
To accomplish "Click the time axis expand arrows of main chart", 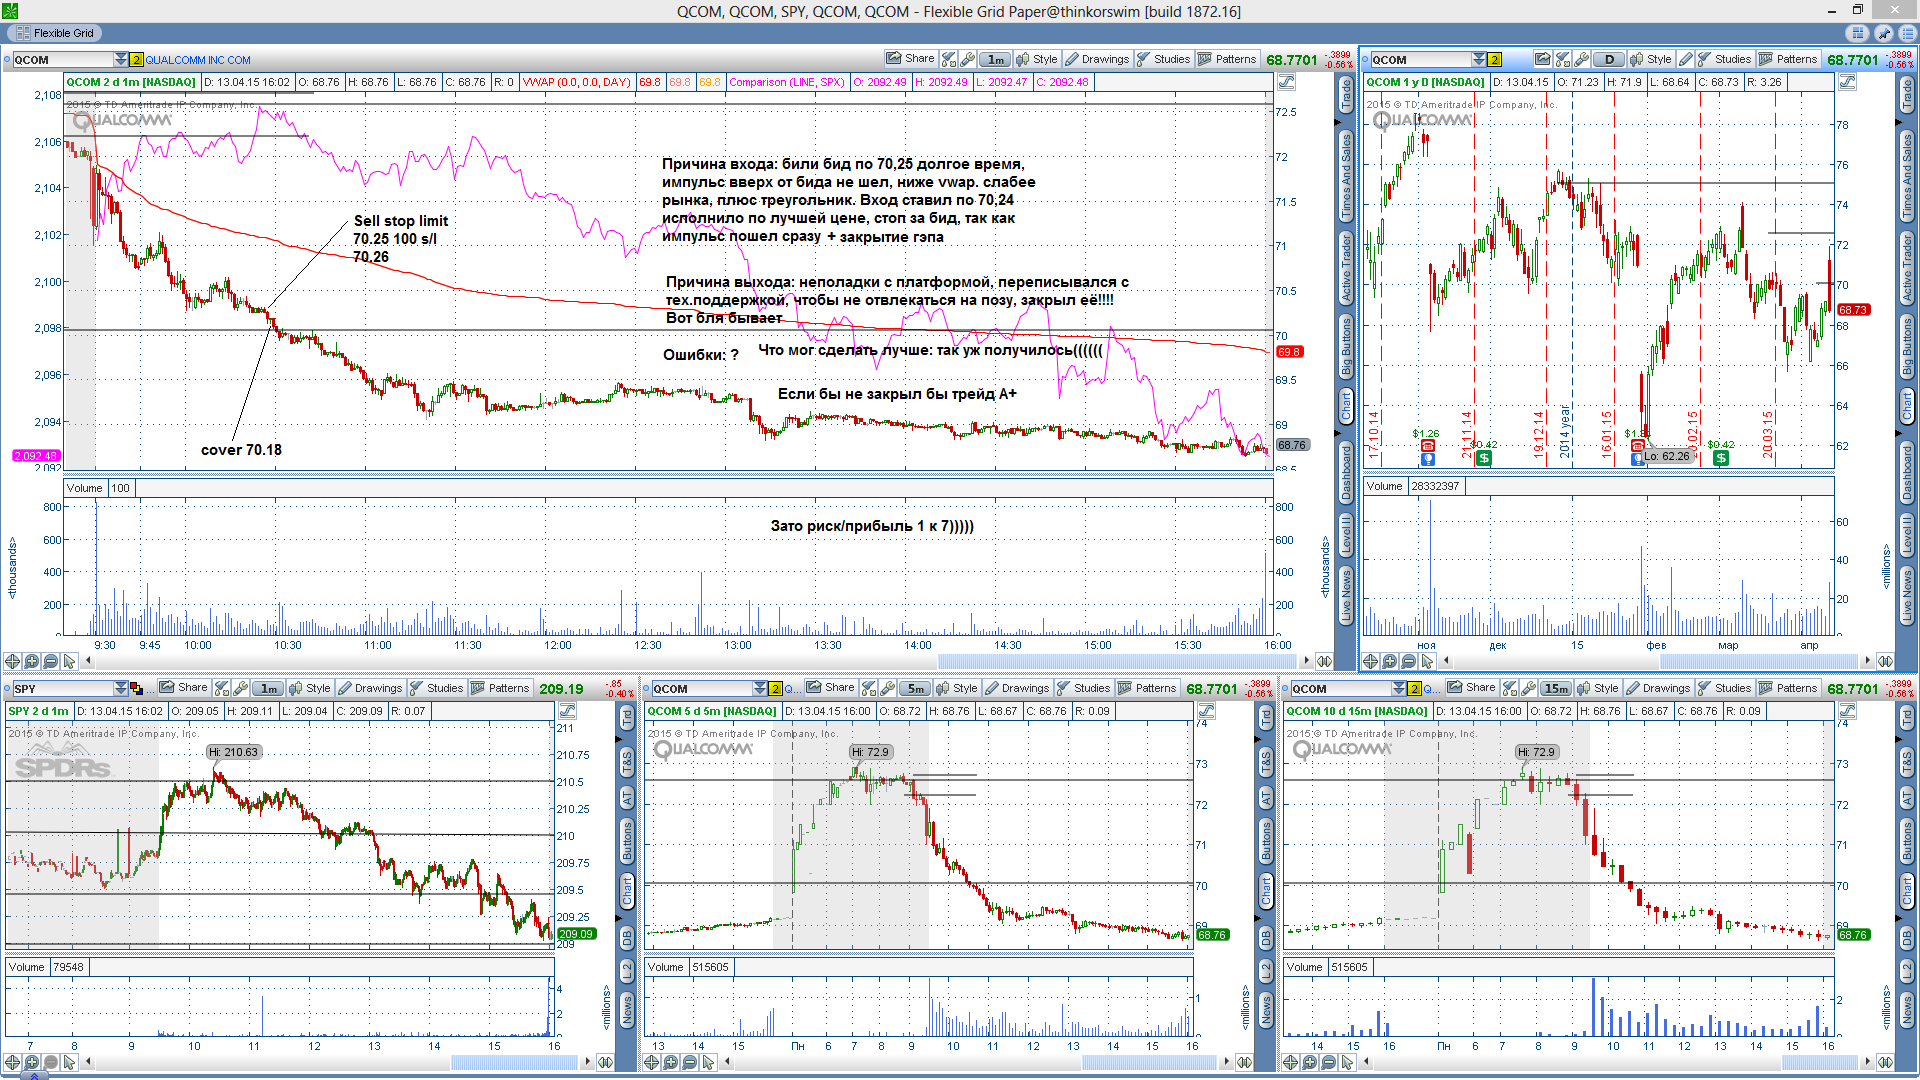I will 1324,661.
